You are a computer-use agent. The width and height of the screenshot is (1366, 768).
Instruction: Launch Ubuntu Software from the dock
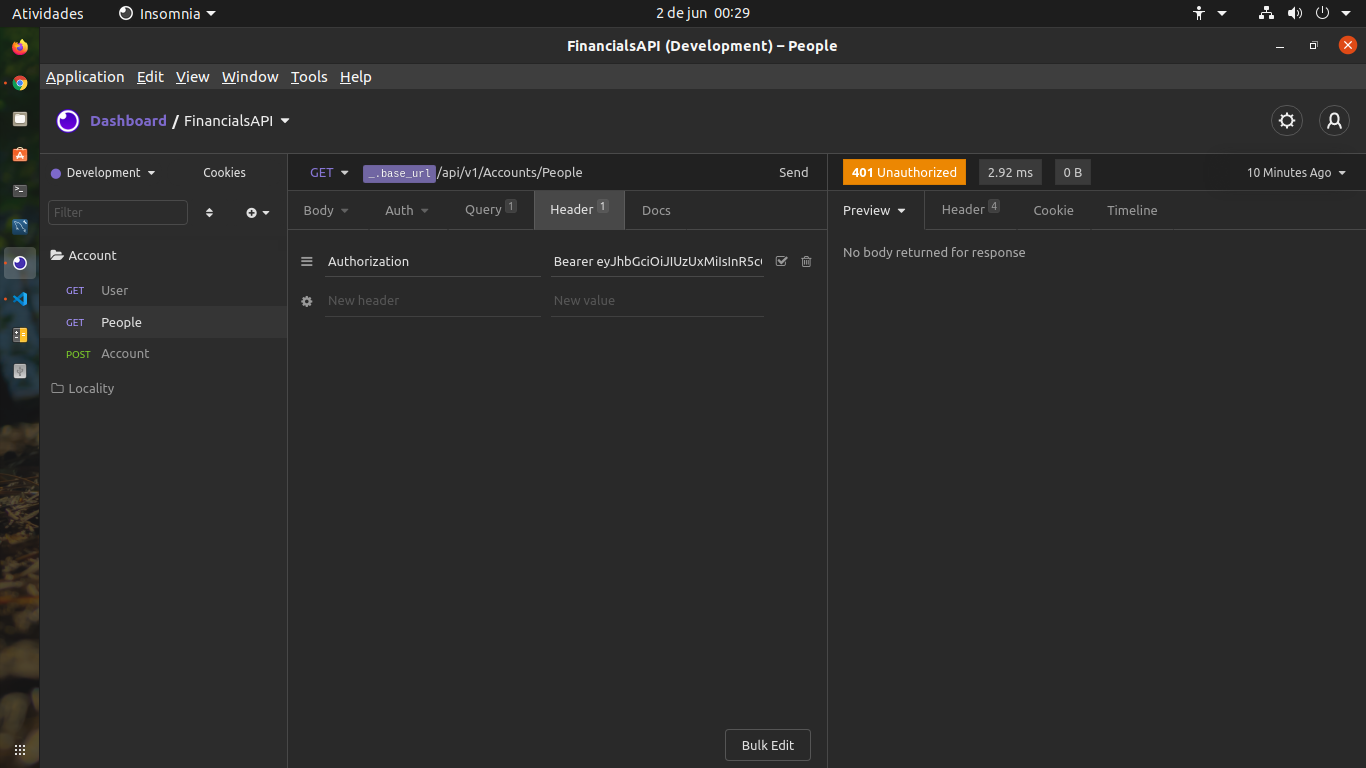tap(20, 155)
